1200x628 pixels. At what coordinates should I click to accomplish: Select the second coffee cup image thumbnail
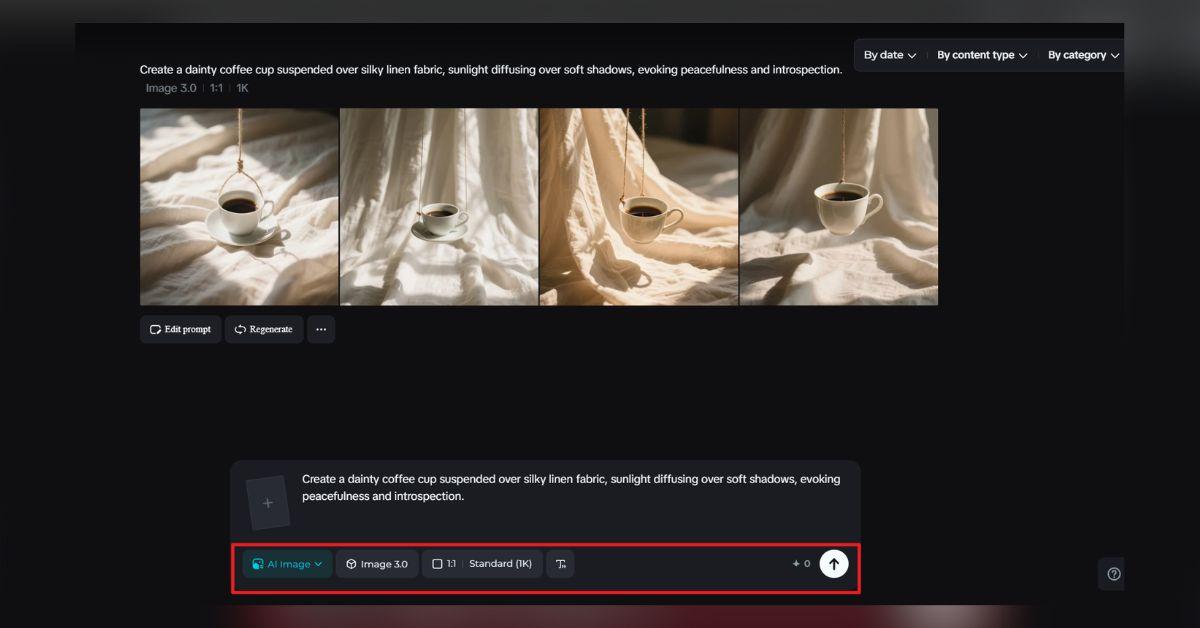[x=438, y=206]
